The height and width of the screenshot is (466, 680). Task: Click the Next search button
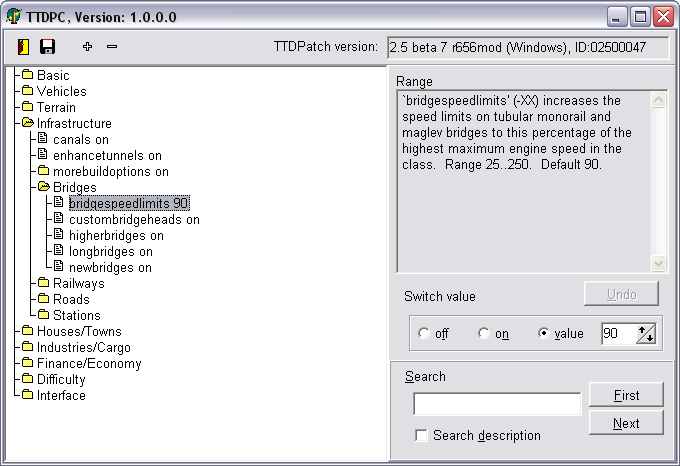tap(626, 423)
